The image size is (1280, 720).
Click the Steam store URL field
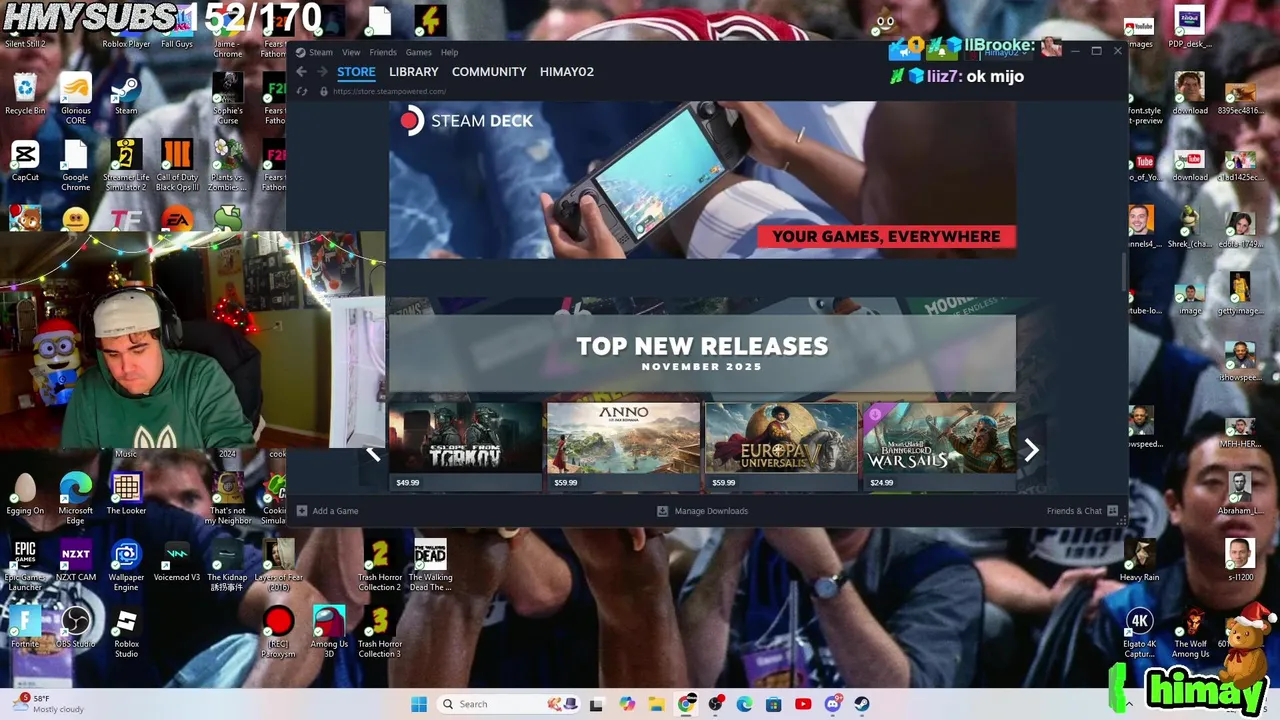389,91
